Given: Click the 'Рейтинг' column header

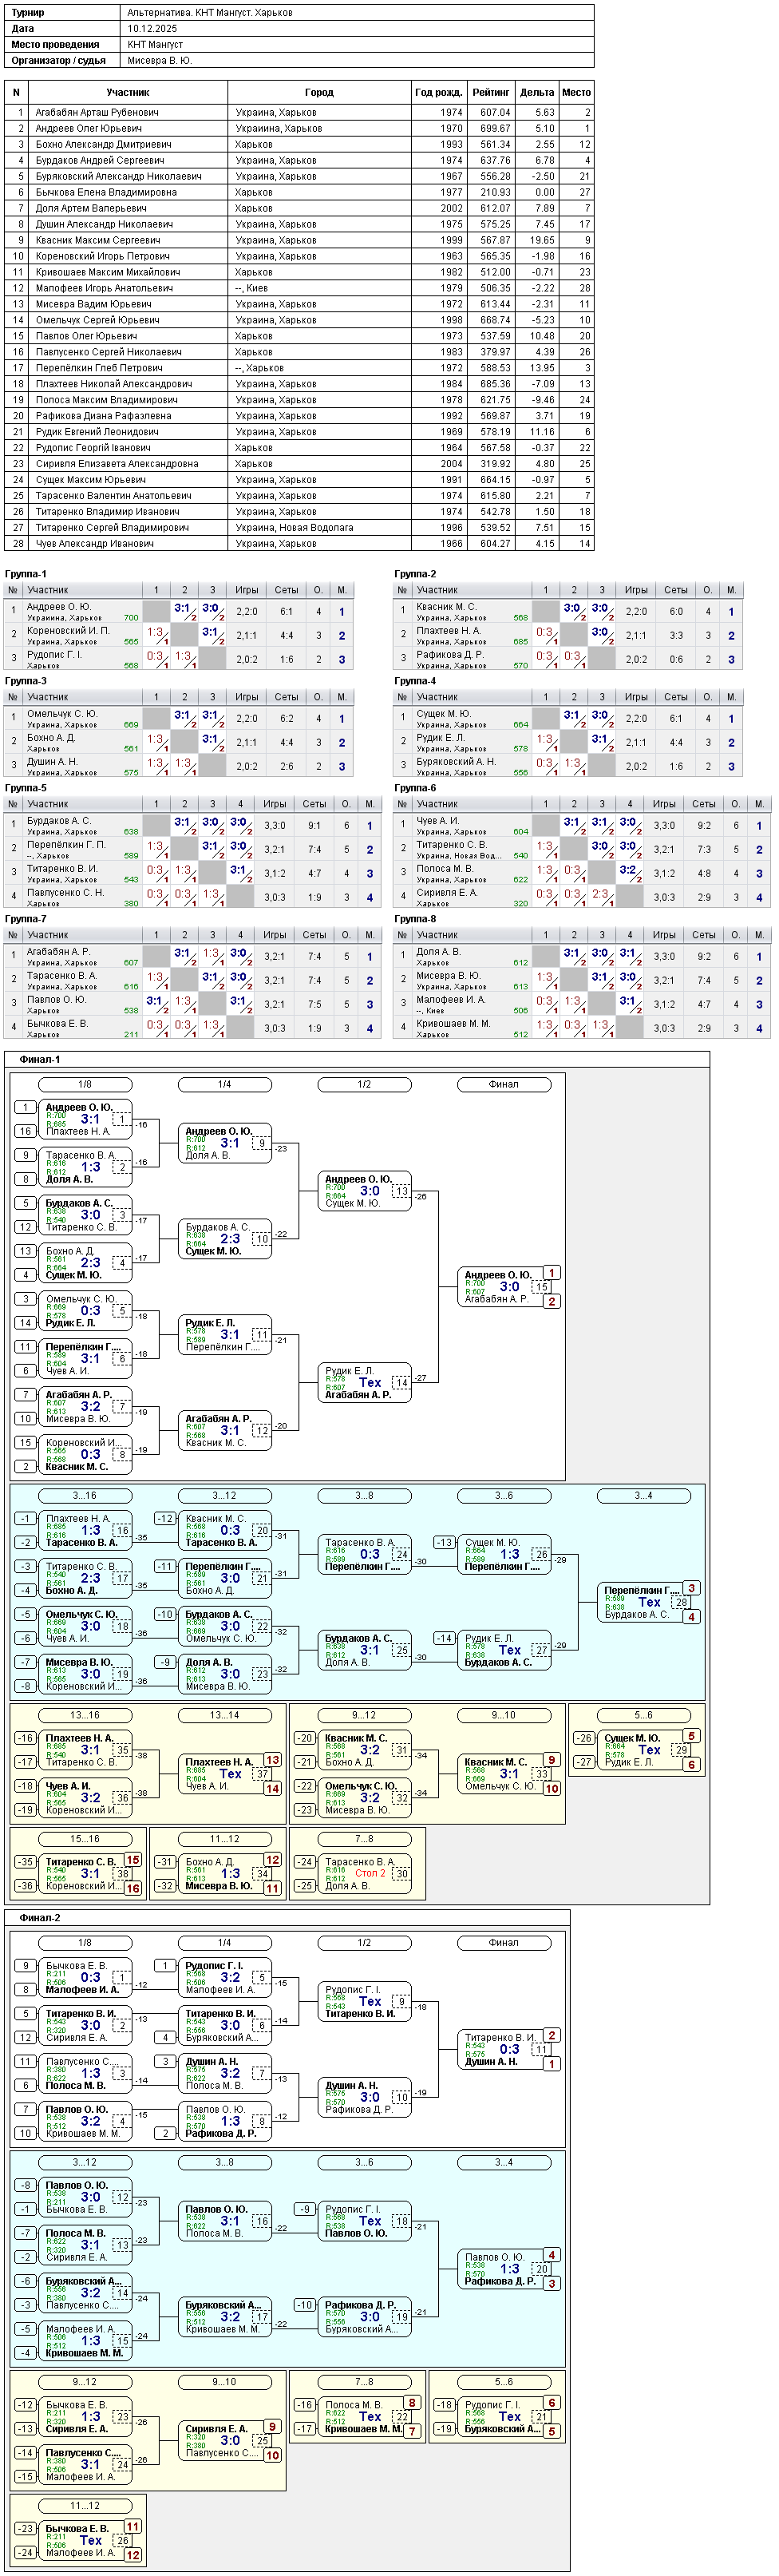Looking at the screenshot, I should click(x=491, y=92).
